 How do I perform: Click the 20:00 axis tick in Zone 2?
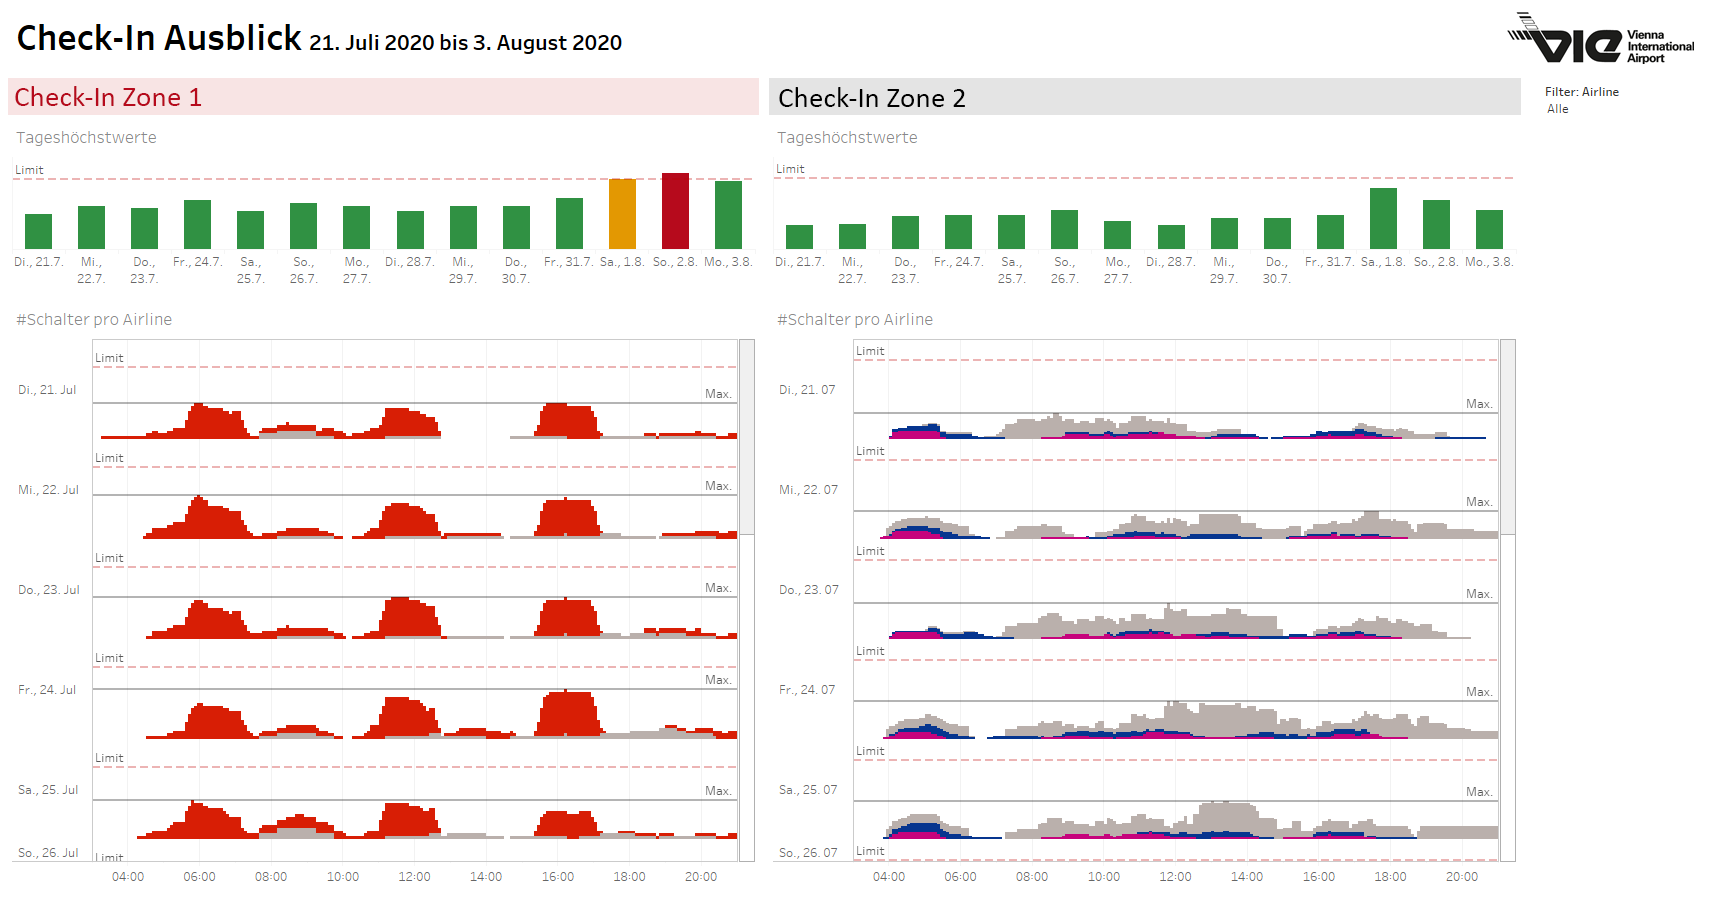(x=1461, y=877)
